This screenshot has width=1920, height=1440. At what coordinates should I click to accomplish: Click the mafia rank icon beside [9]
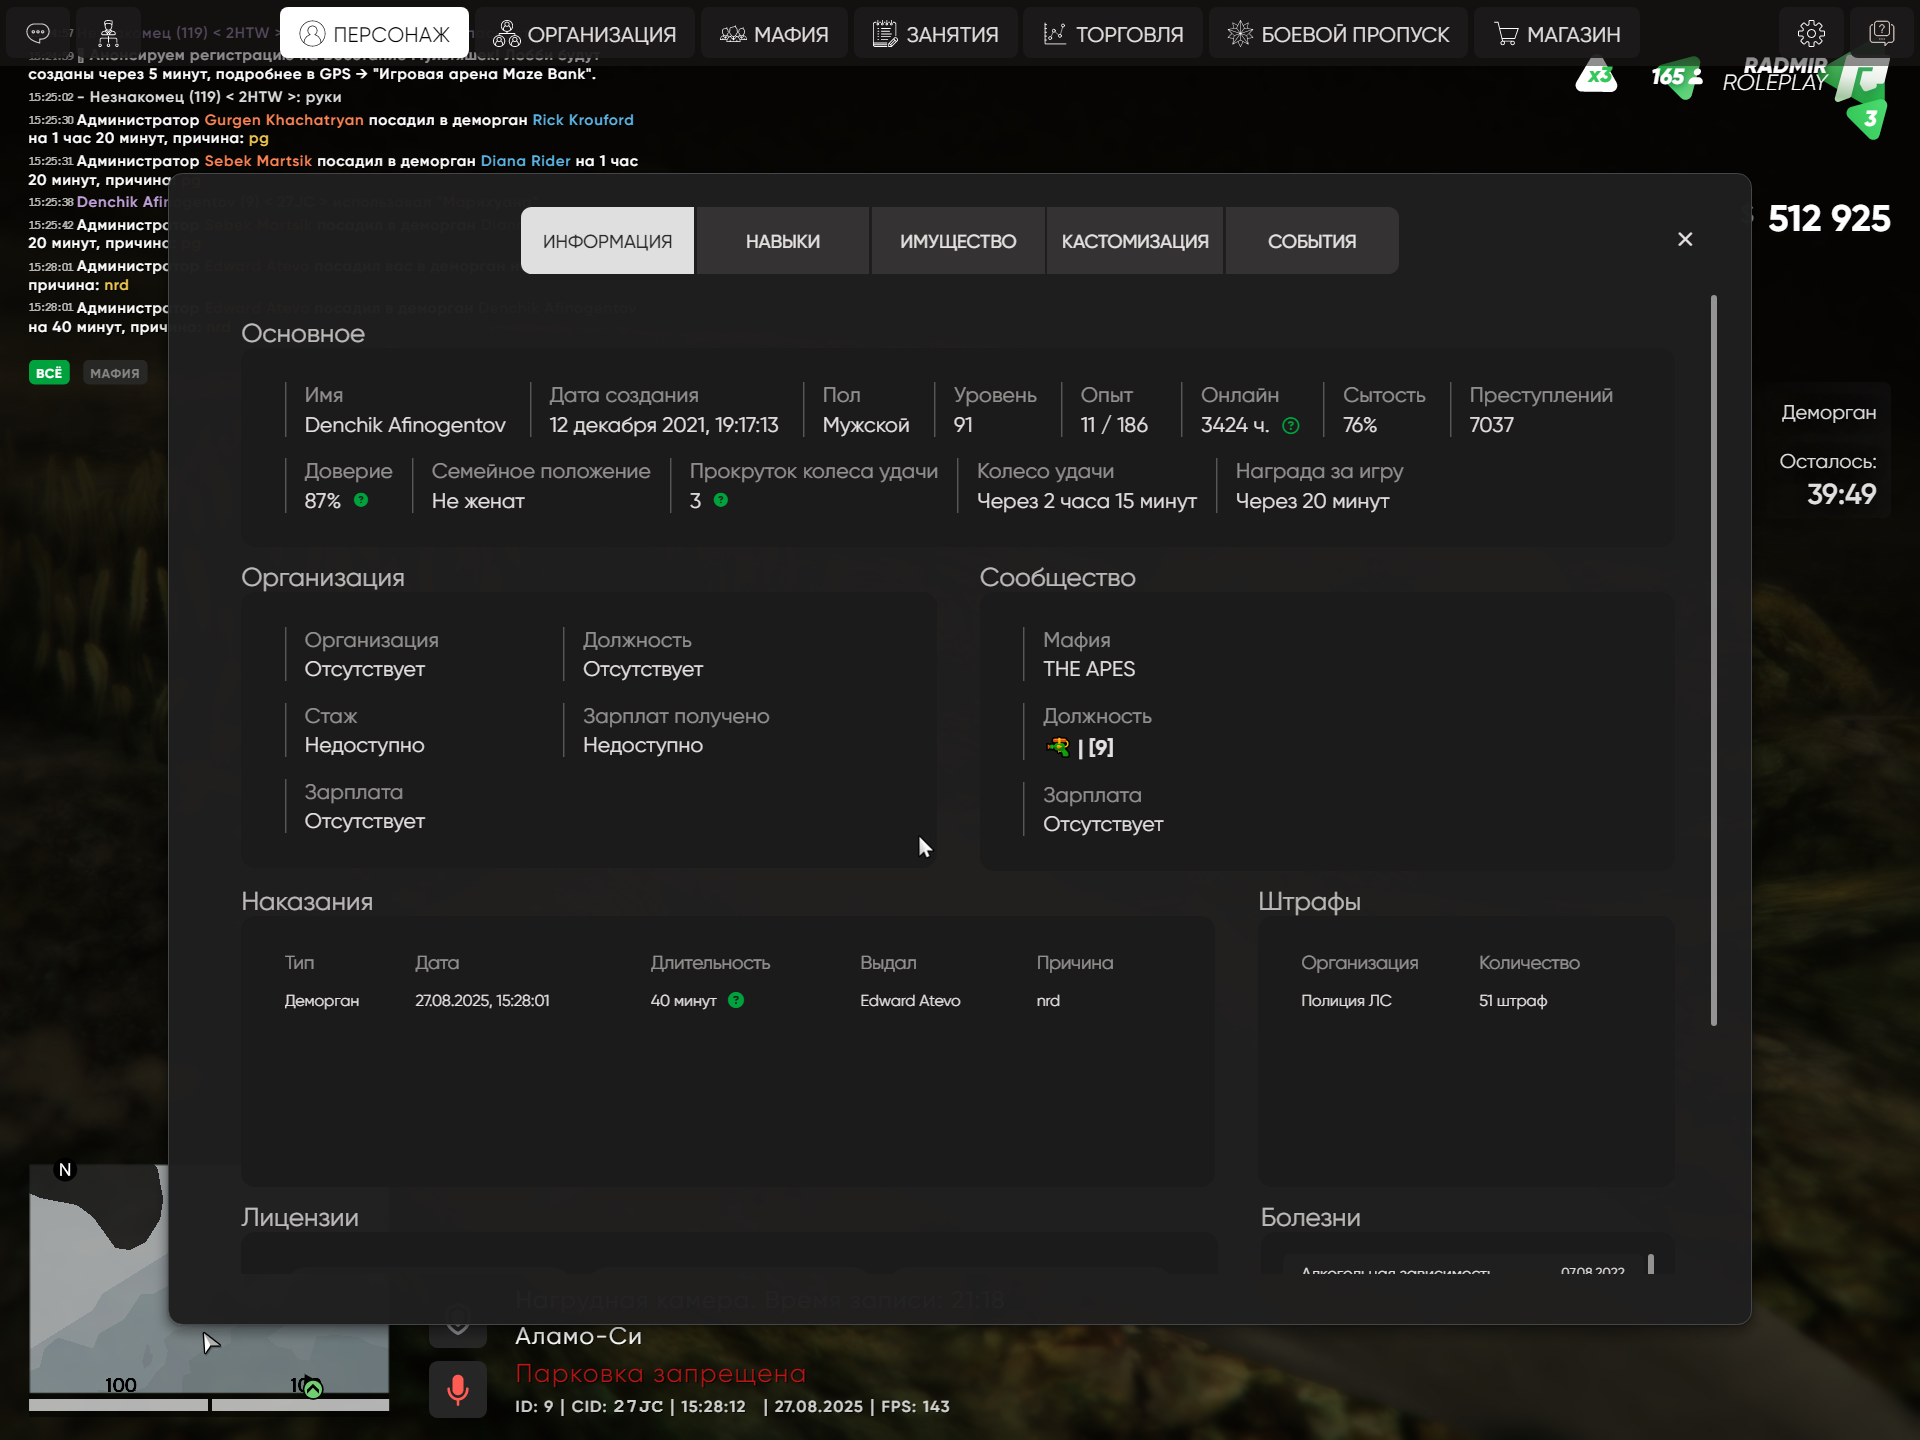[x=1057, y=747]
